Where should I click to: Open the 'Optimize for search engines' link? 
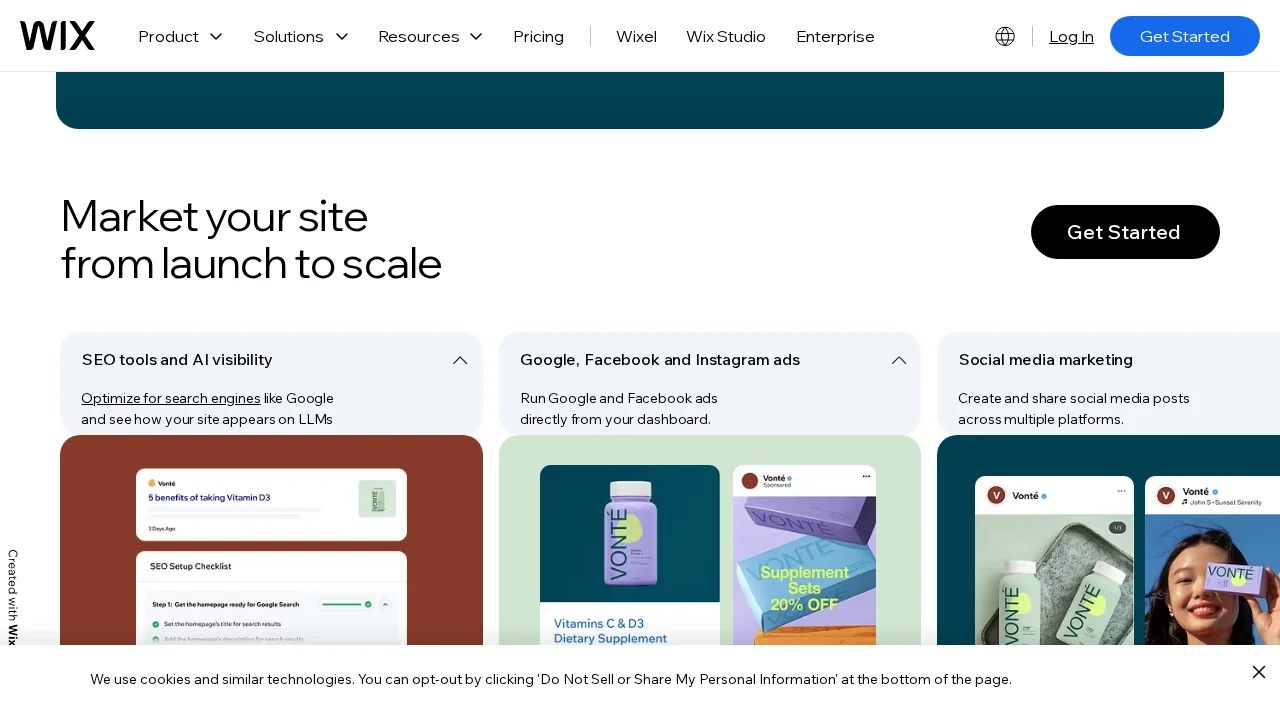coord(170,398)
